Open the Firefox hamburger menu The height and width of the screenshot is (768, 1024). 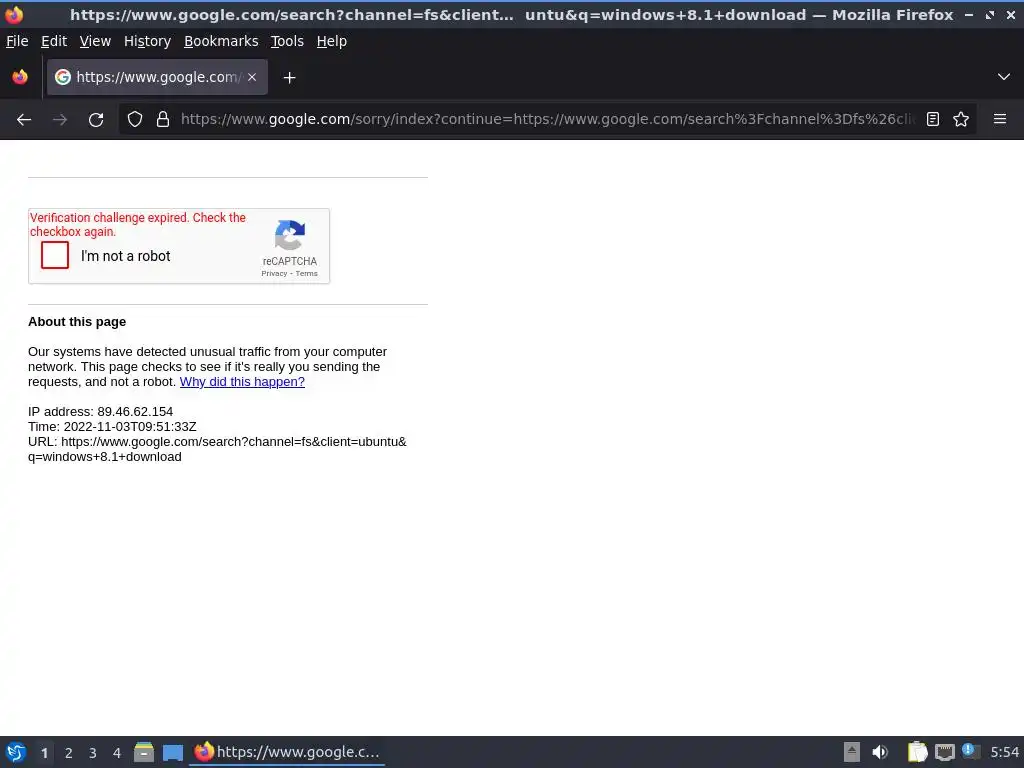click(1000, 120)
